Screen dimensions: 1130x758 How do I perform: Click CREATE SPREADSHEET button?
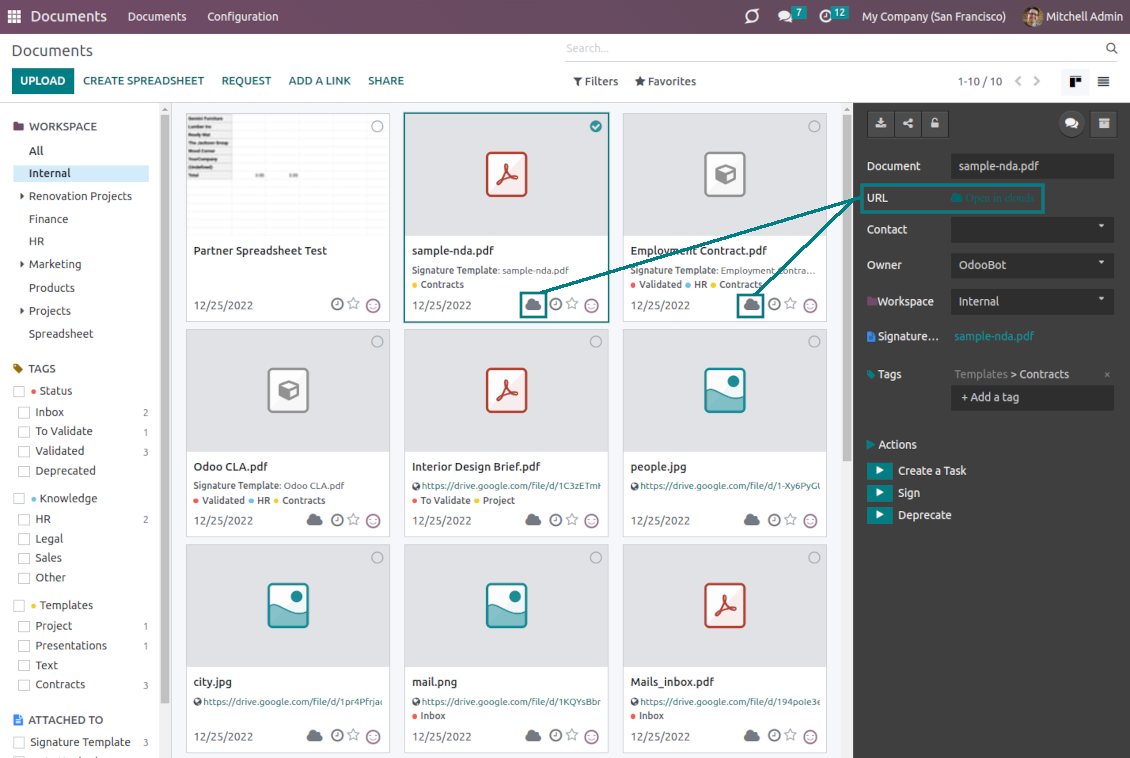click(x=143, y=81)
